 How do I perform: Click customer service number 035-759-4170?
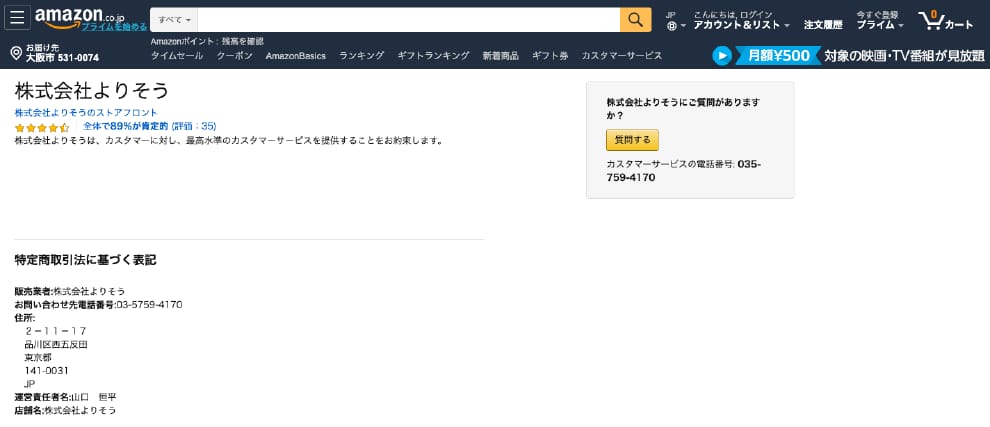click(x=686, y=171)
